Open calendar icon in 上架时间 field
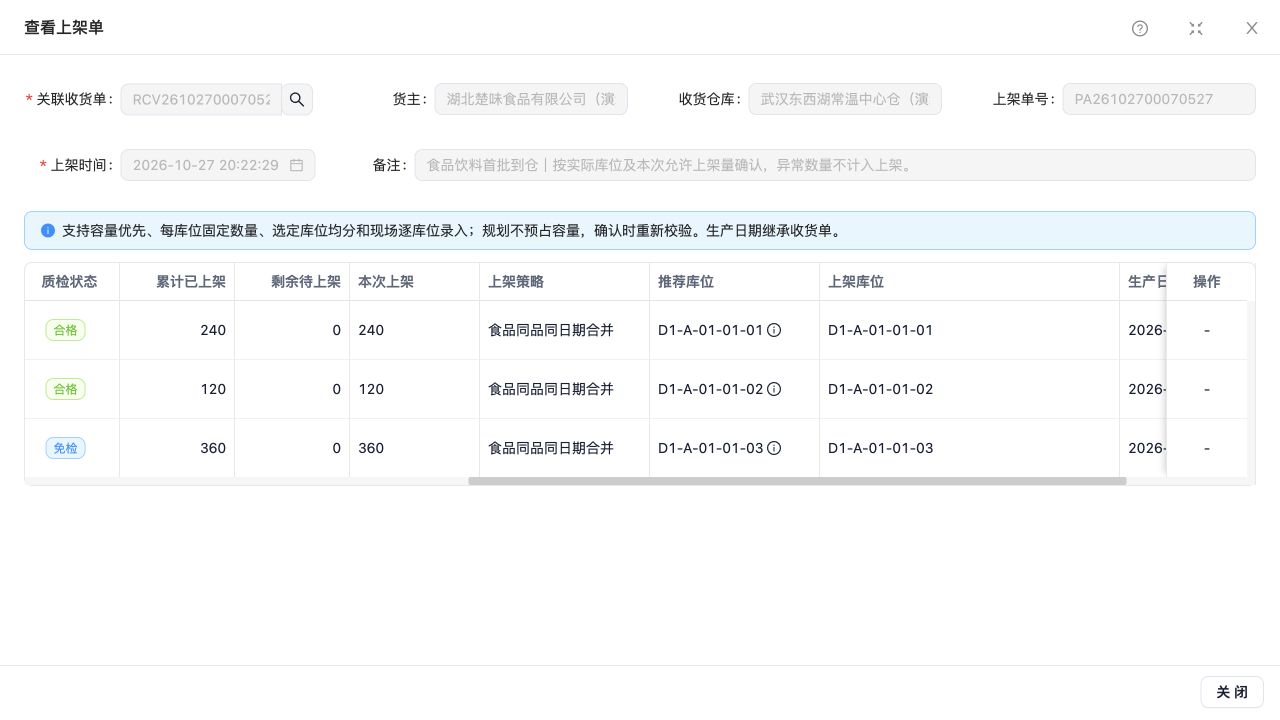 coord(296,165)
